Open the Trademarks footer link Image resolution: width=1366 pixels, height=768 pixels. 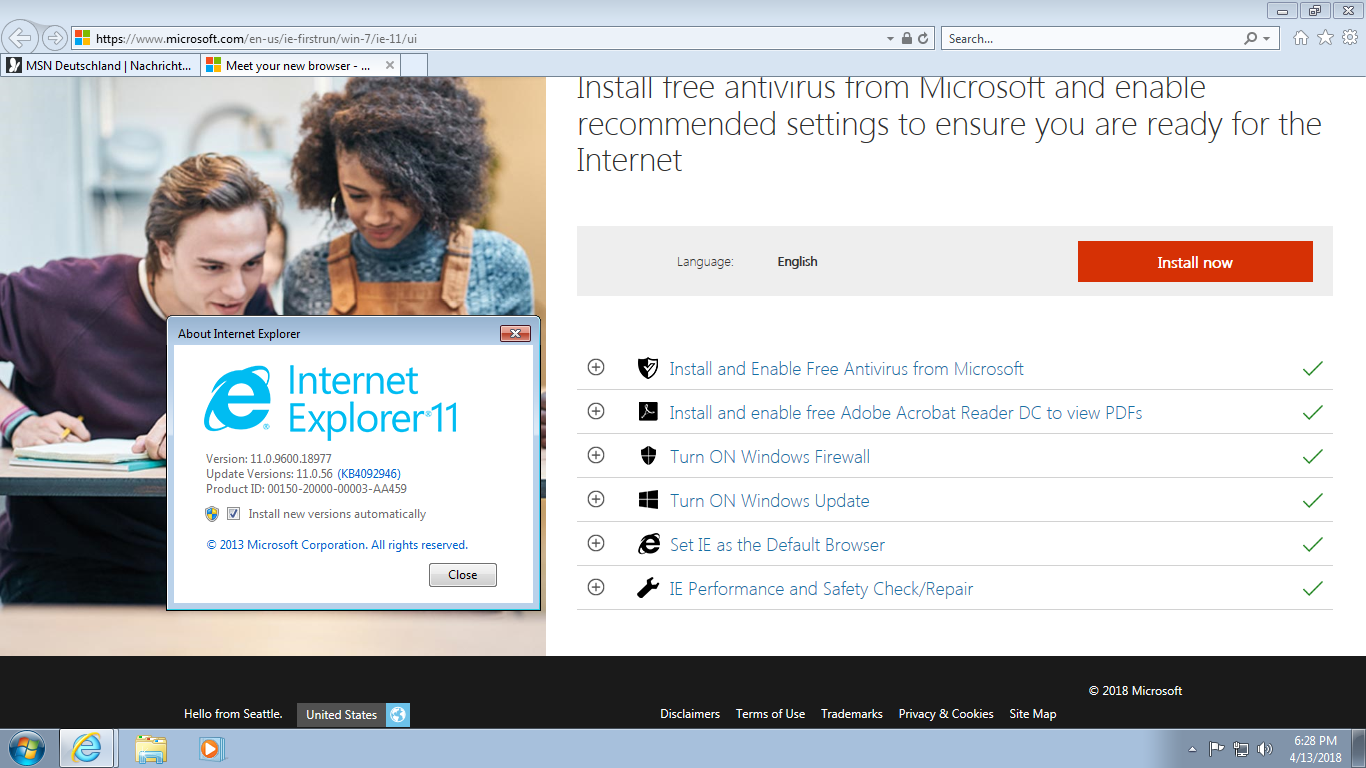pos(852,714)
